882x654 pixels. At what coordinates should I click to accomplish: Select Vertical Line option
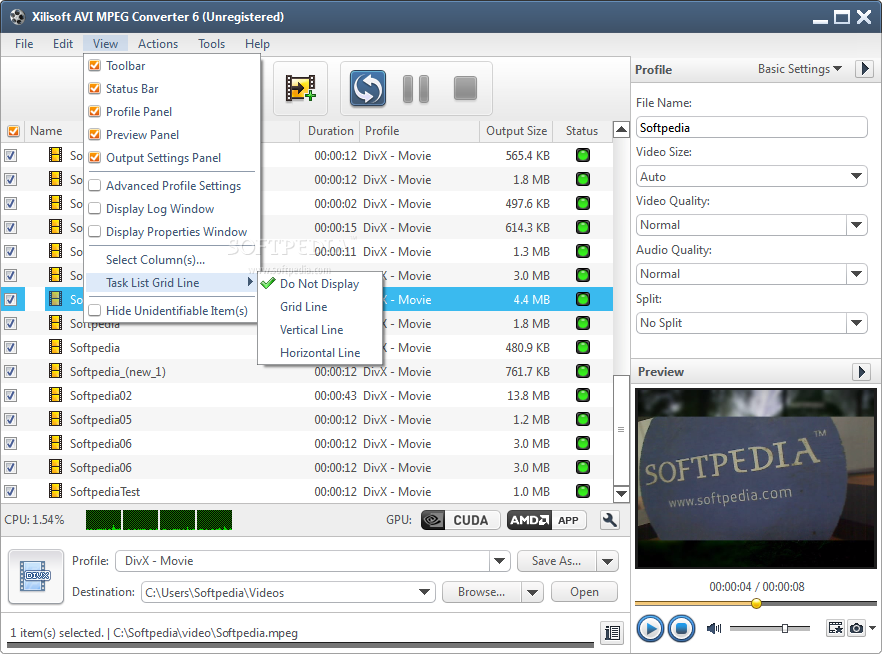click(x=312, y=330)
